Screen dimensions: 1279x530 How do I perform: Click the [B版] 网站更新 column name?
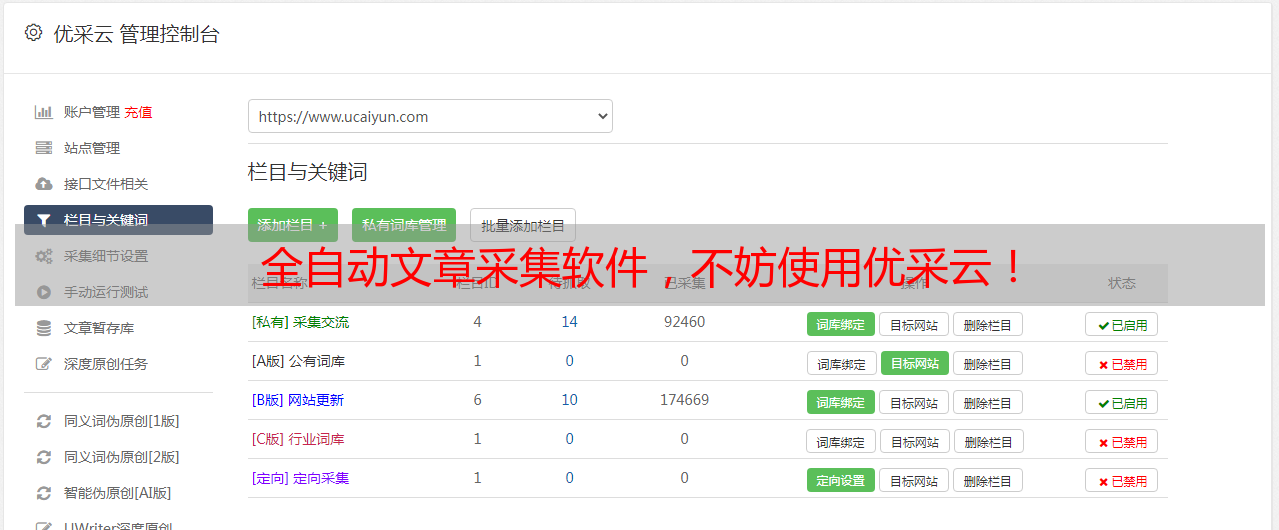click(x=298, y=400)
